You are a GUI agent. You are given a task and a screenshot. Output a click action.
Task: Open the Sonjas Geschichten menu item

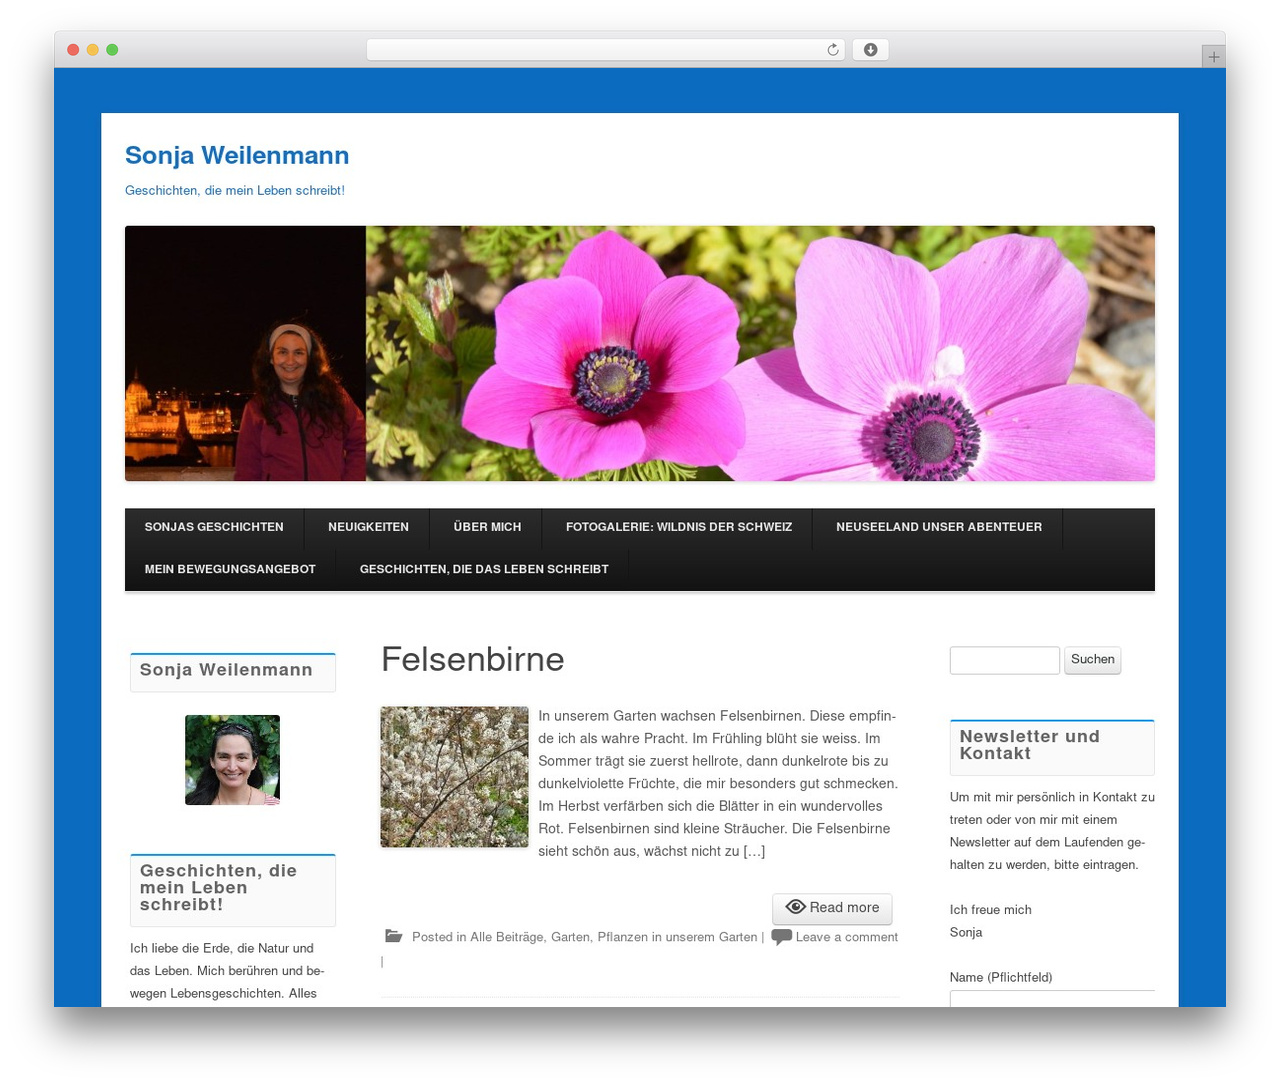click(x=214, y=527)
